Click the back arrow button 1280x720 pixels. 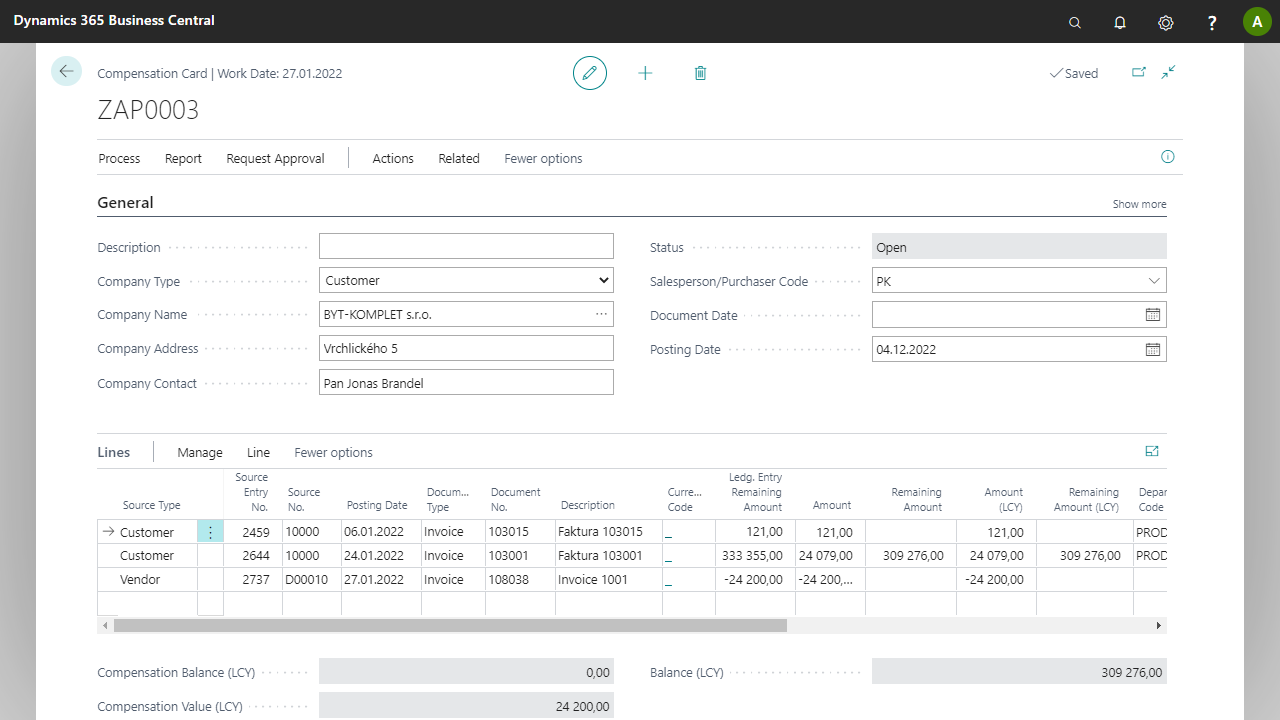coord(66,71)
